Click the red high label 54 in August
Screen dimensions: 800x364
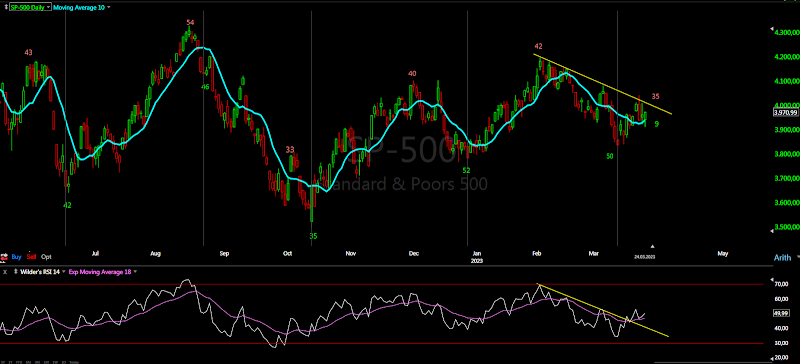click(190, 22)
